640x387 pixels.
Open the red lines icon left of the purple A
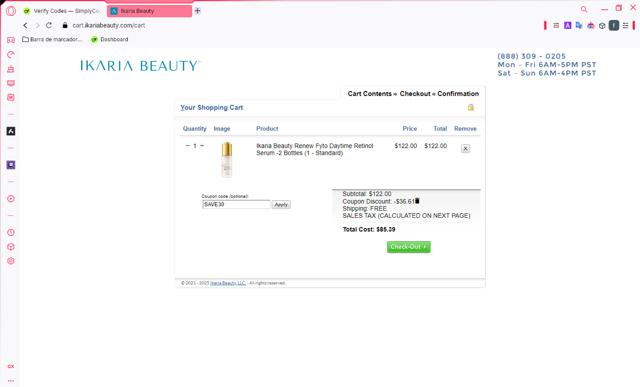(556, 25)
